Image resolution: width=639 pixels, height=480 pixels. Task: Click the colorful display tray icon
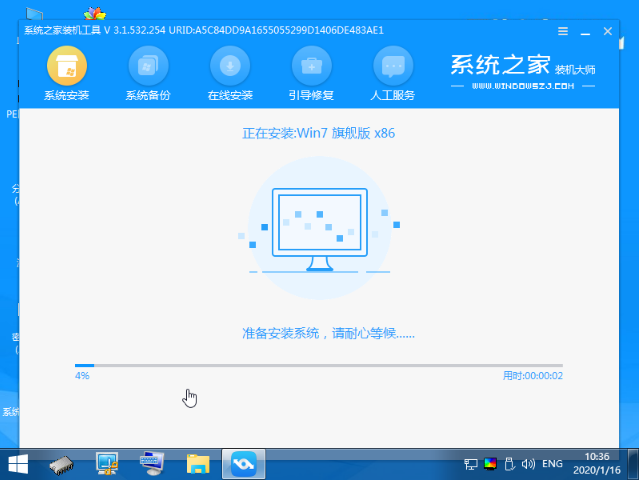(490, 464)
